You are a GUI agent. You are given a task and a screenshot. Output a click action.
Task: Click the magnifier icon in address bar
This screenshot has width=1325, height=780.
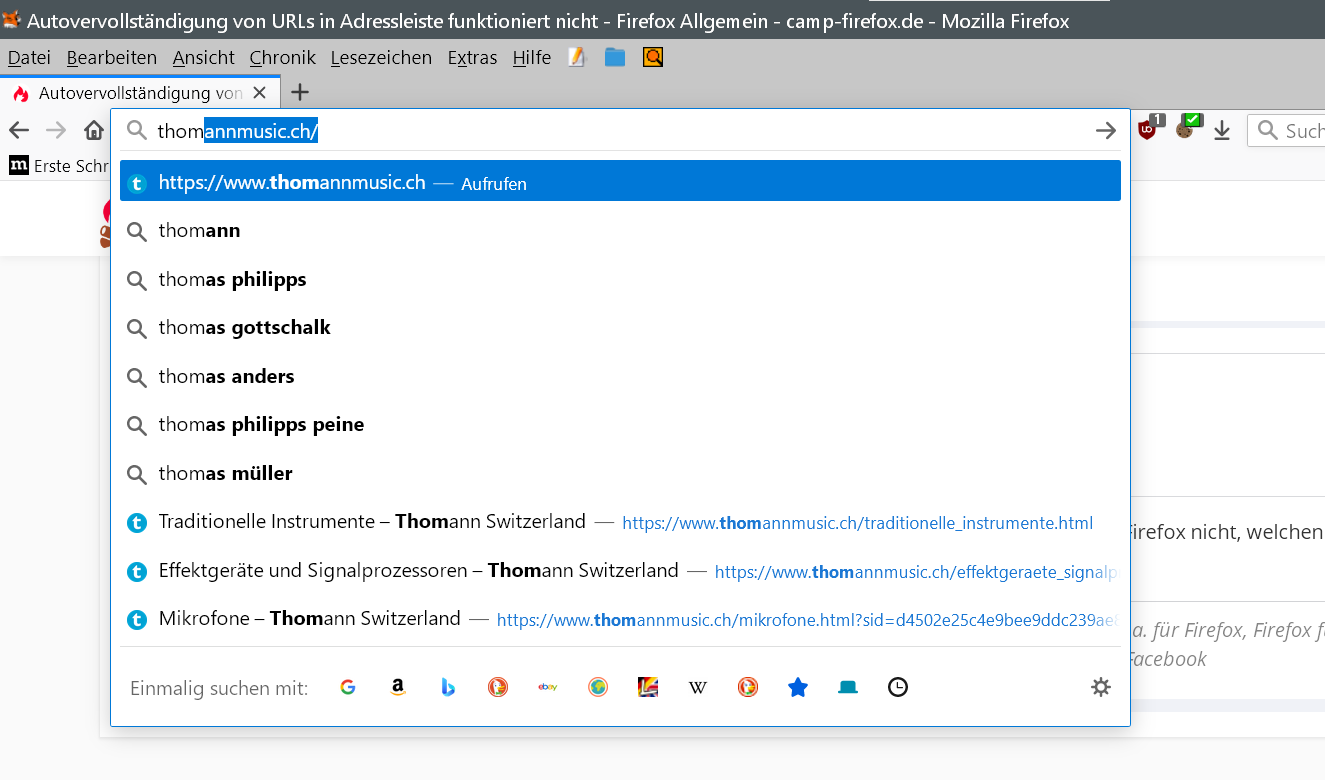(x=137, y=131)
